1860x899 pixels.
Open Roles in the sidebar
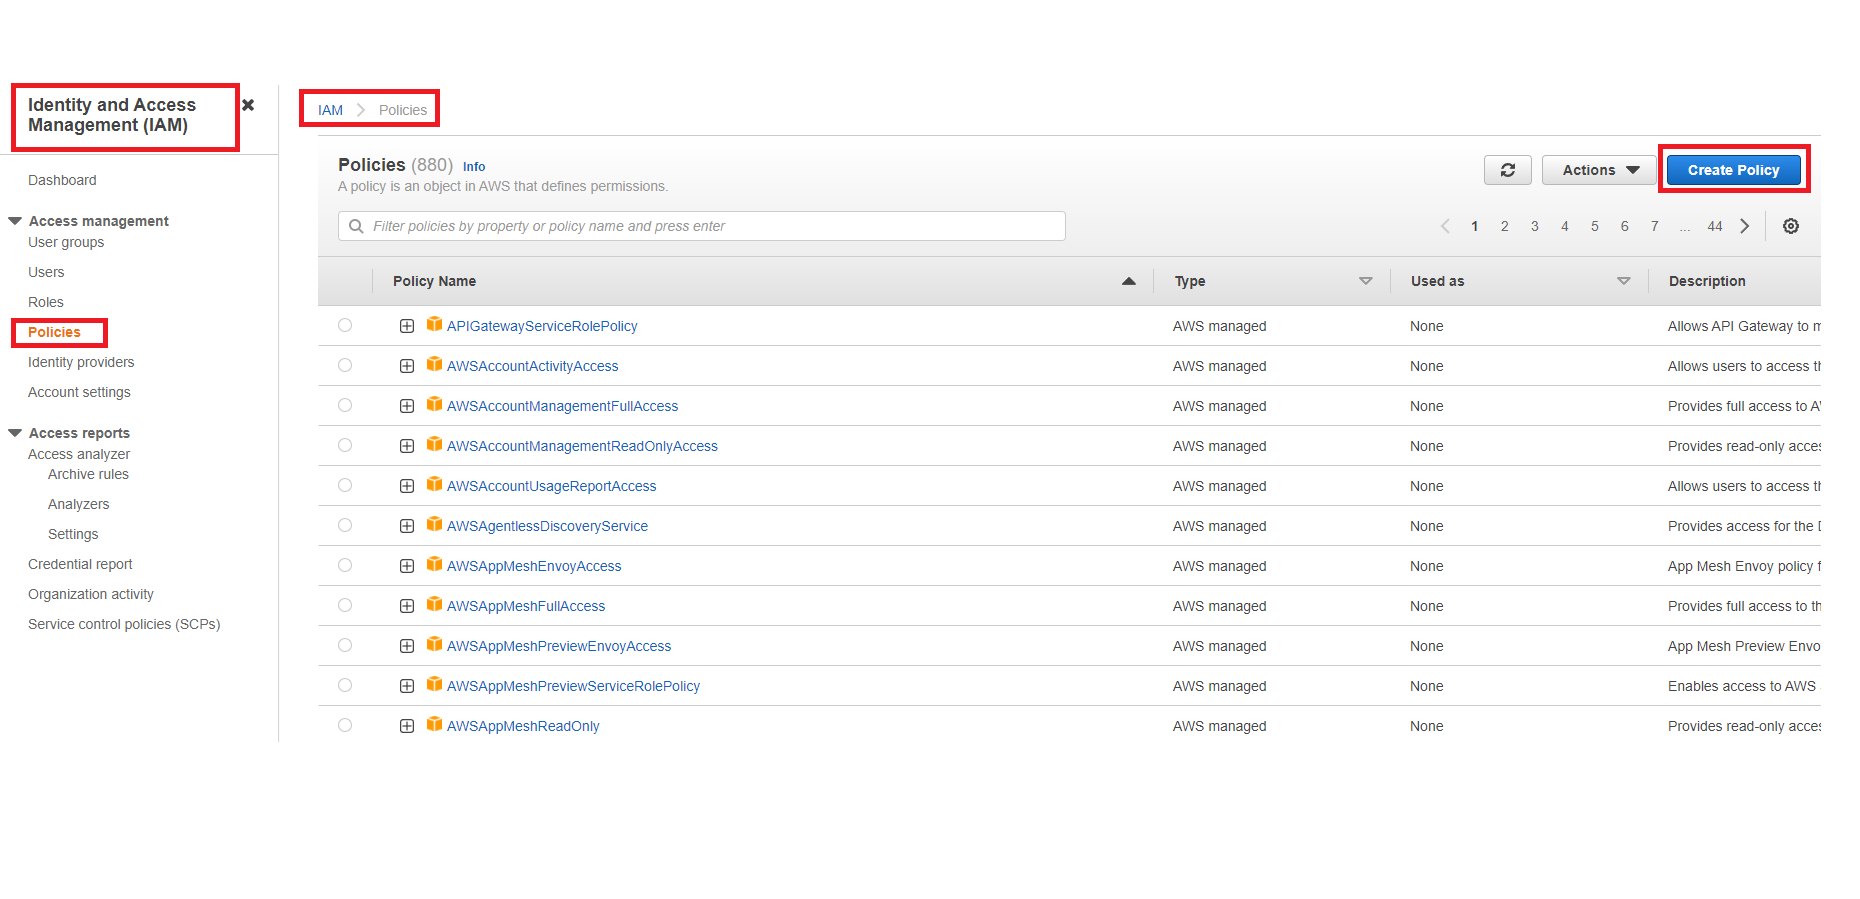pos(46,302)
